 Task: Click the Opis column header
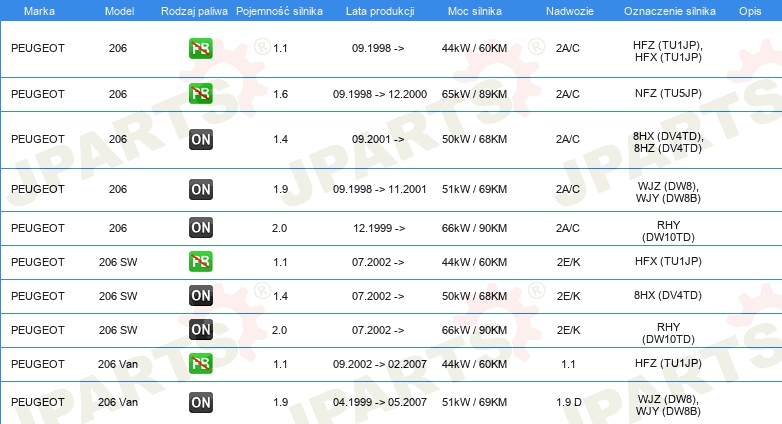750,11
